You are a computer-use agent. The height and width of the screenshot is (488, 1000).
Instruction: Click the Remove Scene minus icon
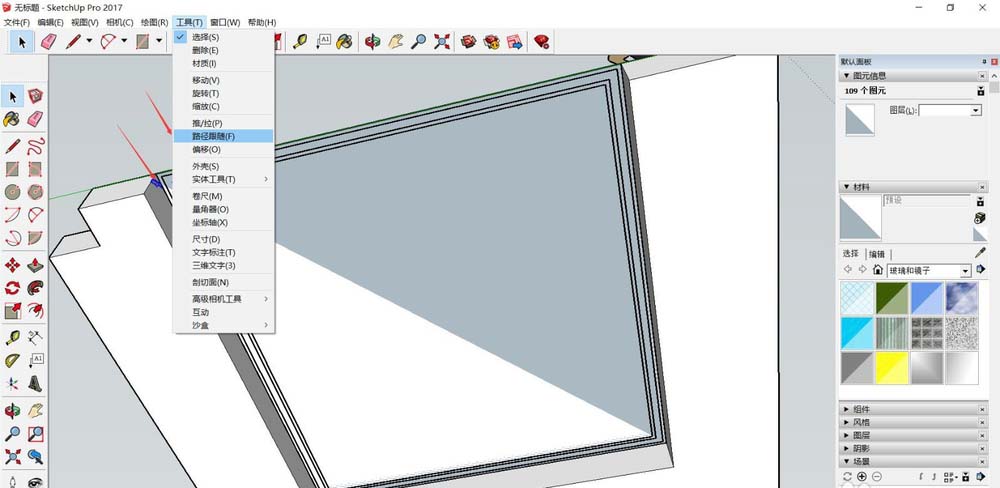[x=877, y=477]
